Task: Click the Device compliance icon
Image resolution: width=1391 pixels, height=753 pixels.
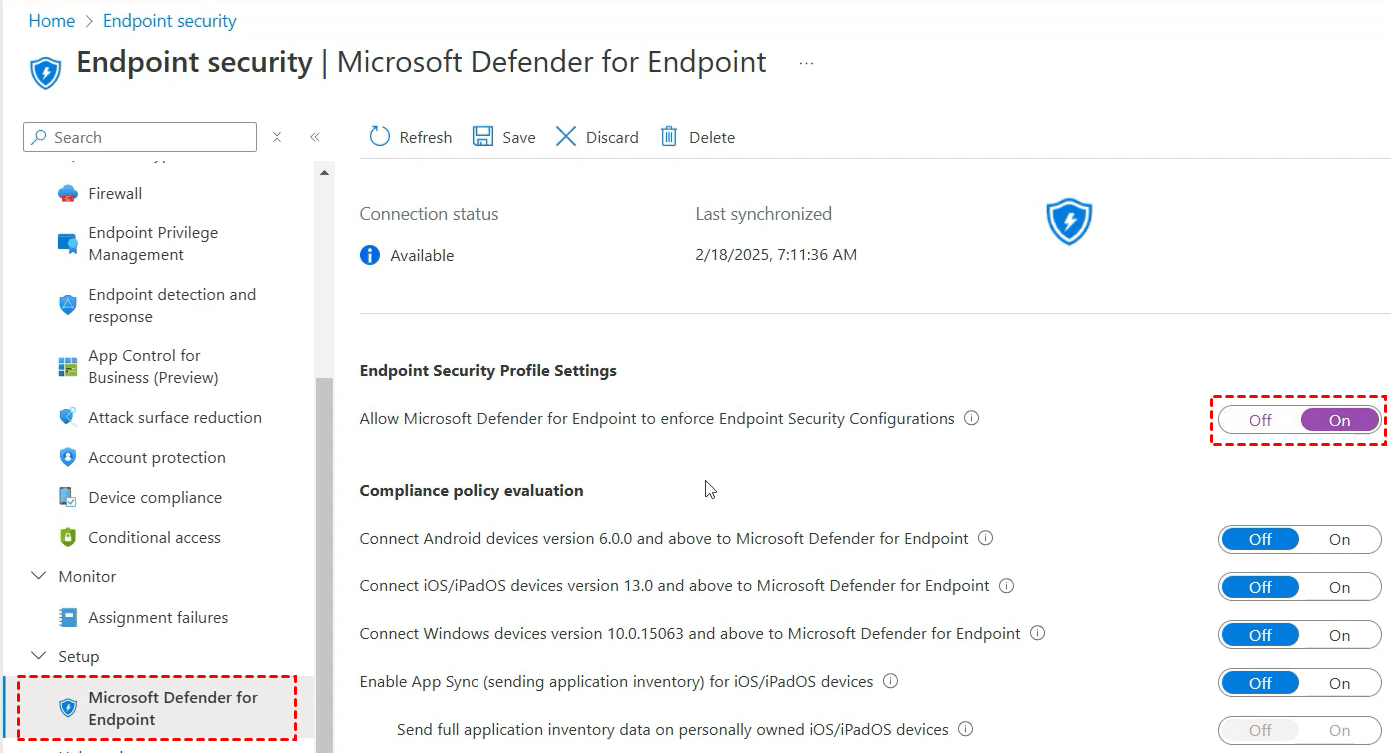Action: (68, 497)
